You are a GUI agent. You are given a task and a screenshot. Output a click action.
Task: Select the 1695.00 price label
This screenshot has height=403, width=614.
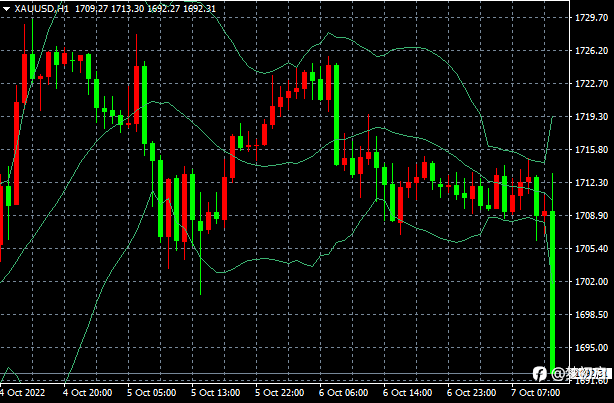pyautogui.click(x=591, y=347)
